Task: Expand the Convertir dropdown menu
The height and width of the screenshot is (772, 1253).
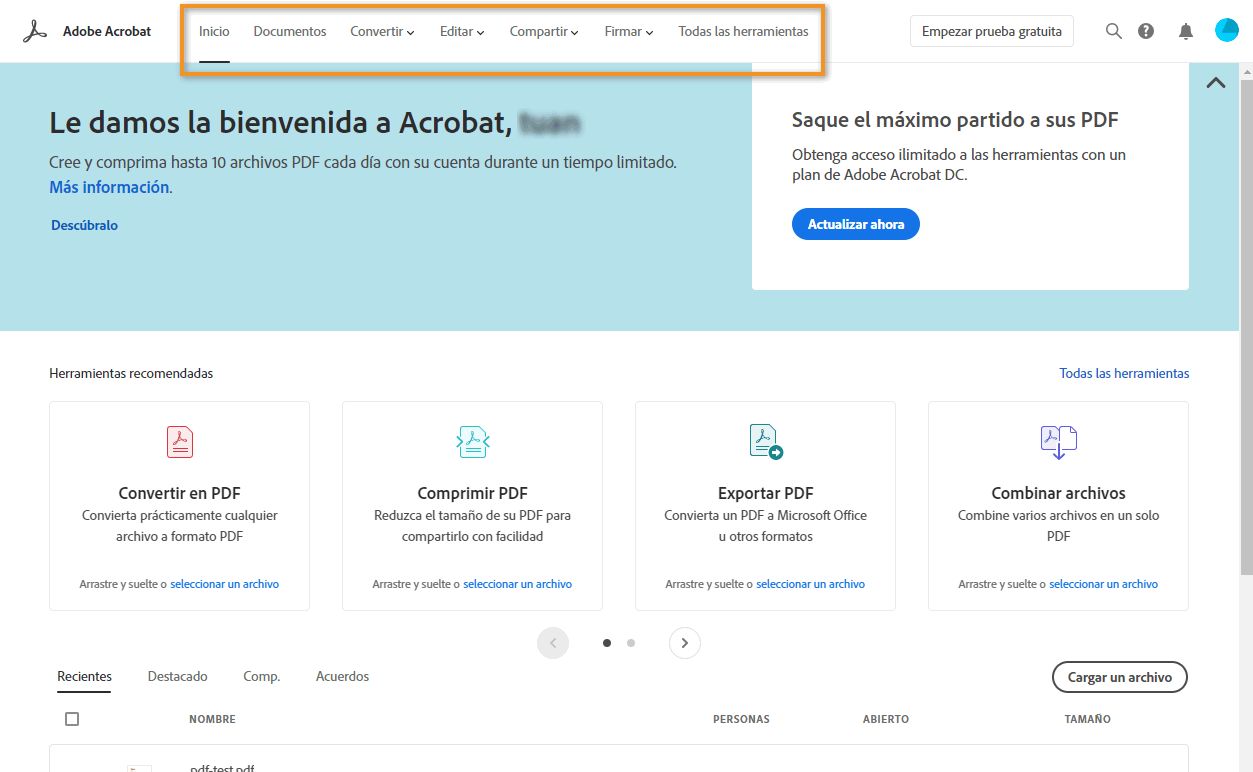Action: point(383,31)
